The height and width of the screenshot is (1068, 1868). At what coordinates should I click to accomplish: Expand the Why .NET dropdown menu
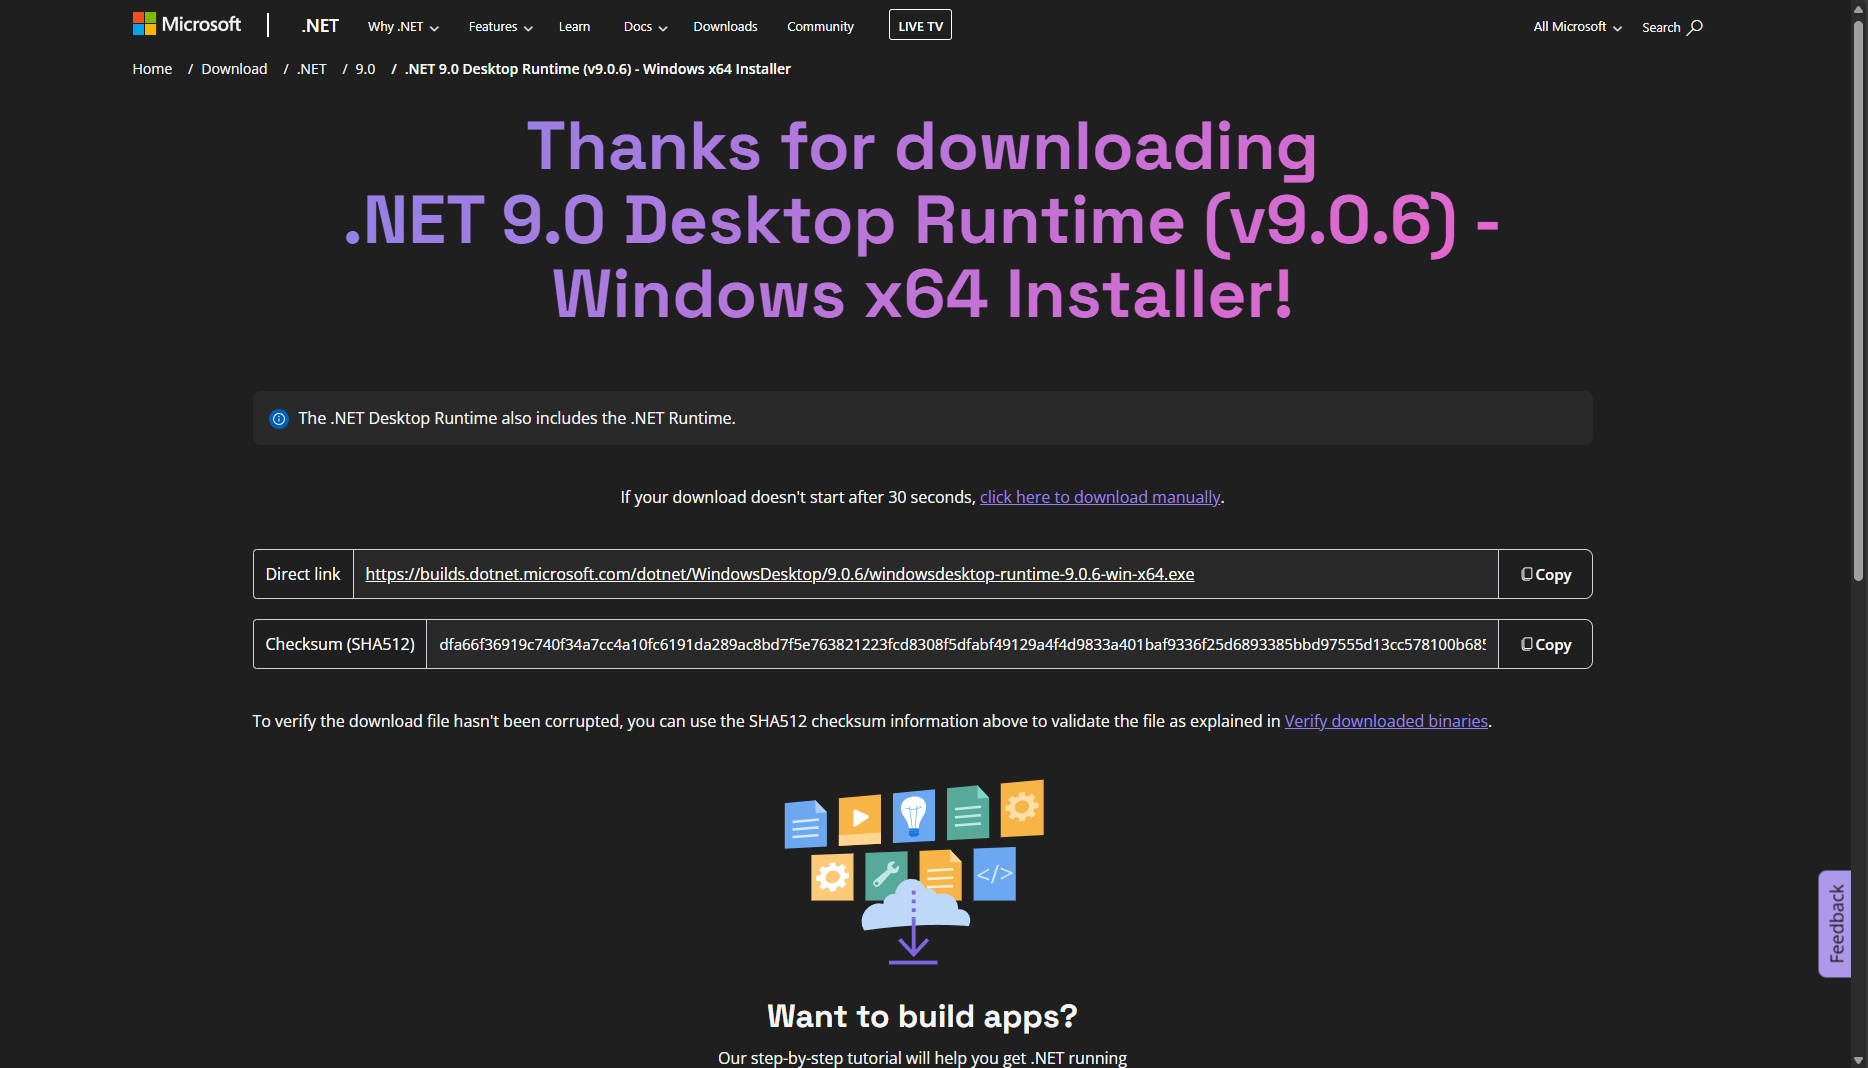tap(403, 26)
